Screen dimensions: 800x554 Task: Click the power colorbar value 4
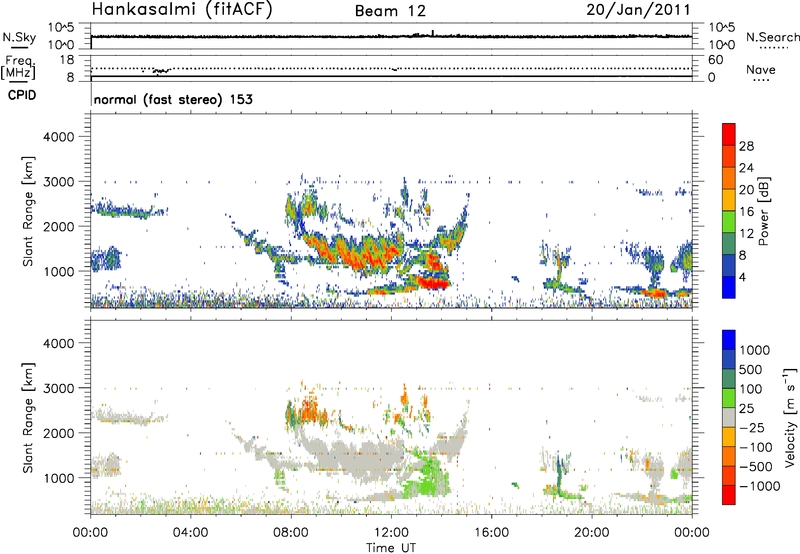coord(742,277)
